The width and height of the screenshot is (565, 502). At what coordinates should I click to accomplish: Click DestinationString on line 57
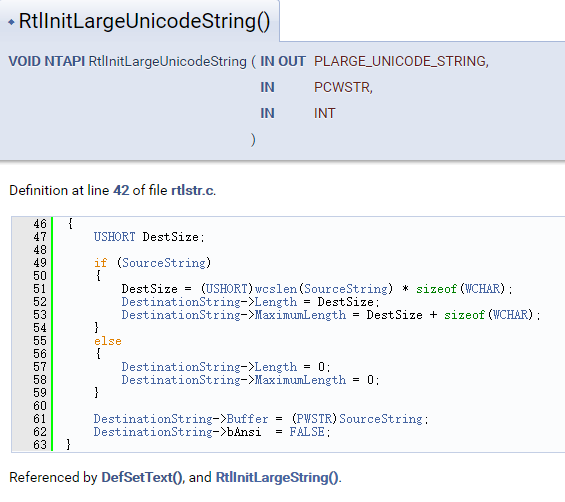coord(181,367)
